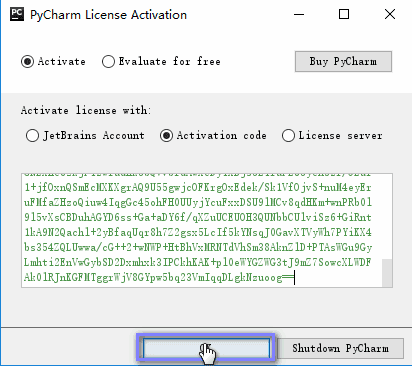Click the code line starting 'Lmhti2EnVwGyb'

pyautogui.click(x=198, y=262)
